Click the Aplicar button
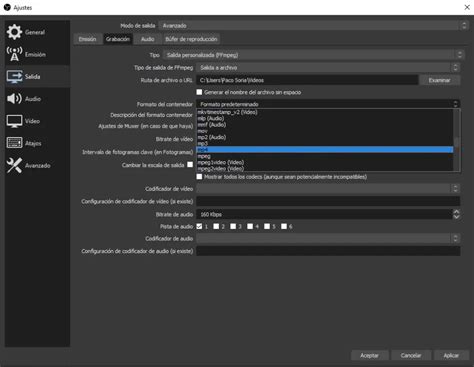Viewport: 474px width, 367px height. coord(451,355)
